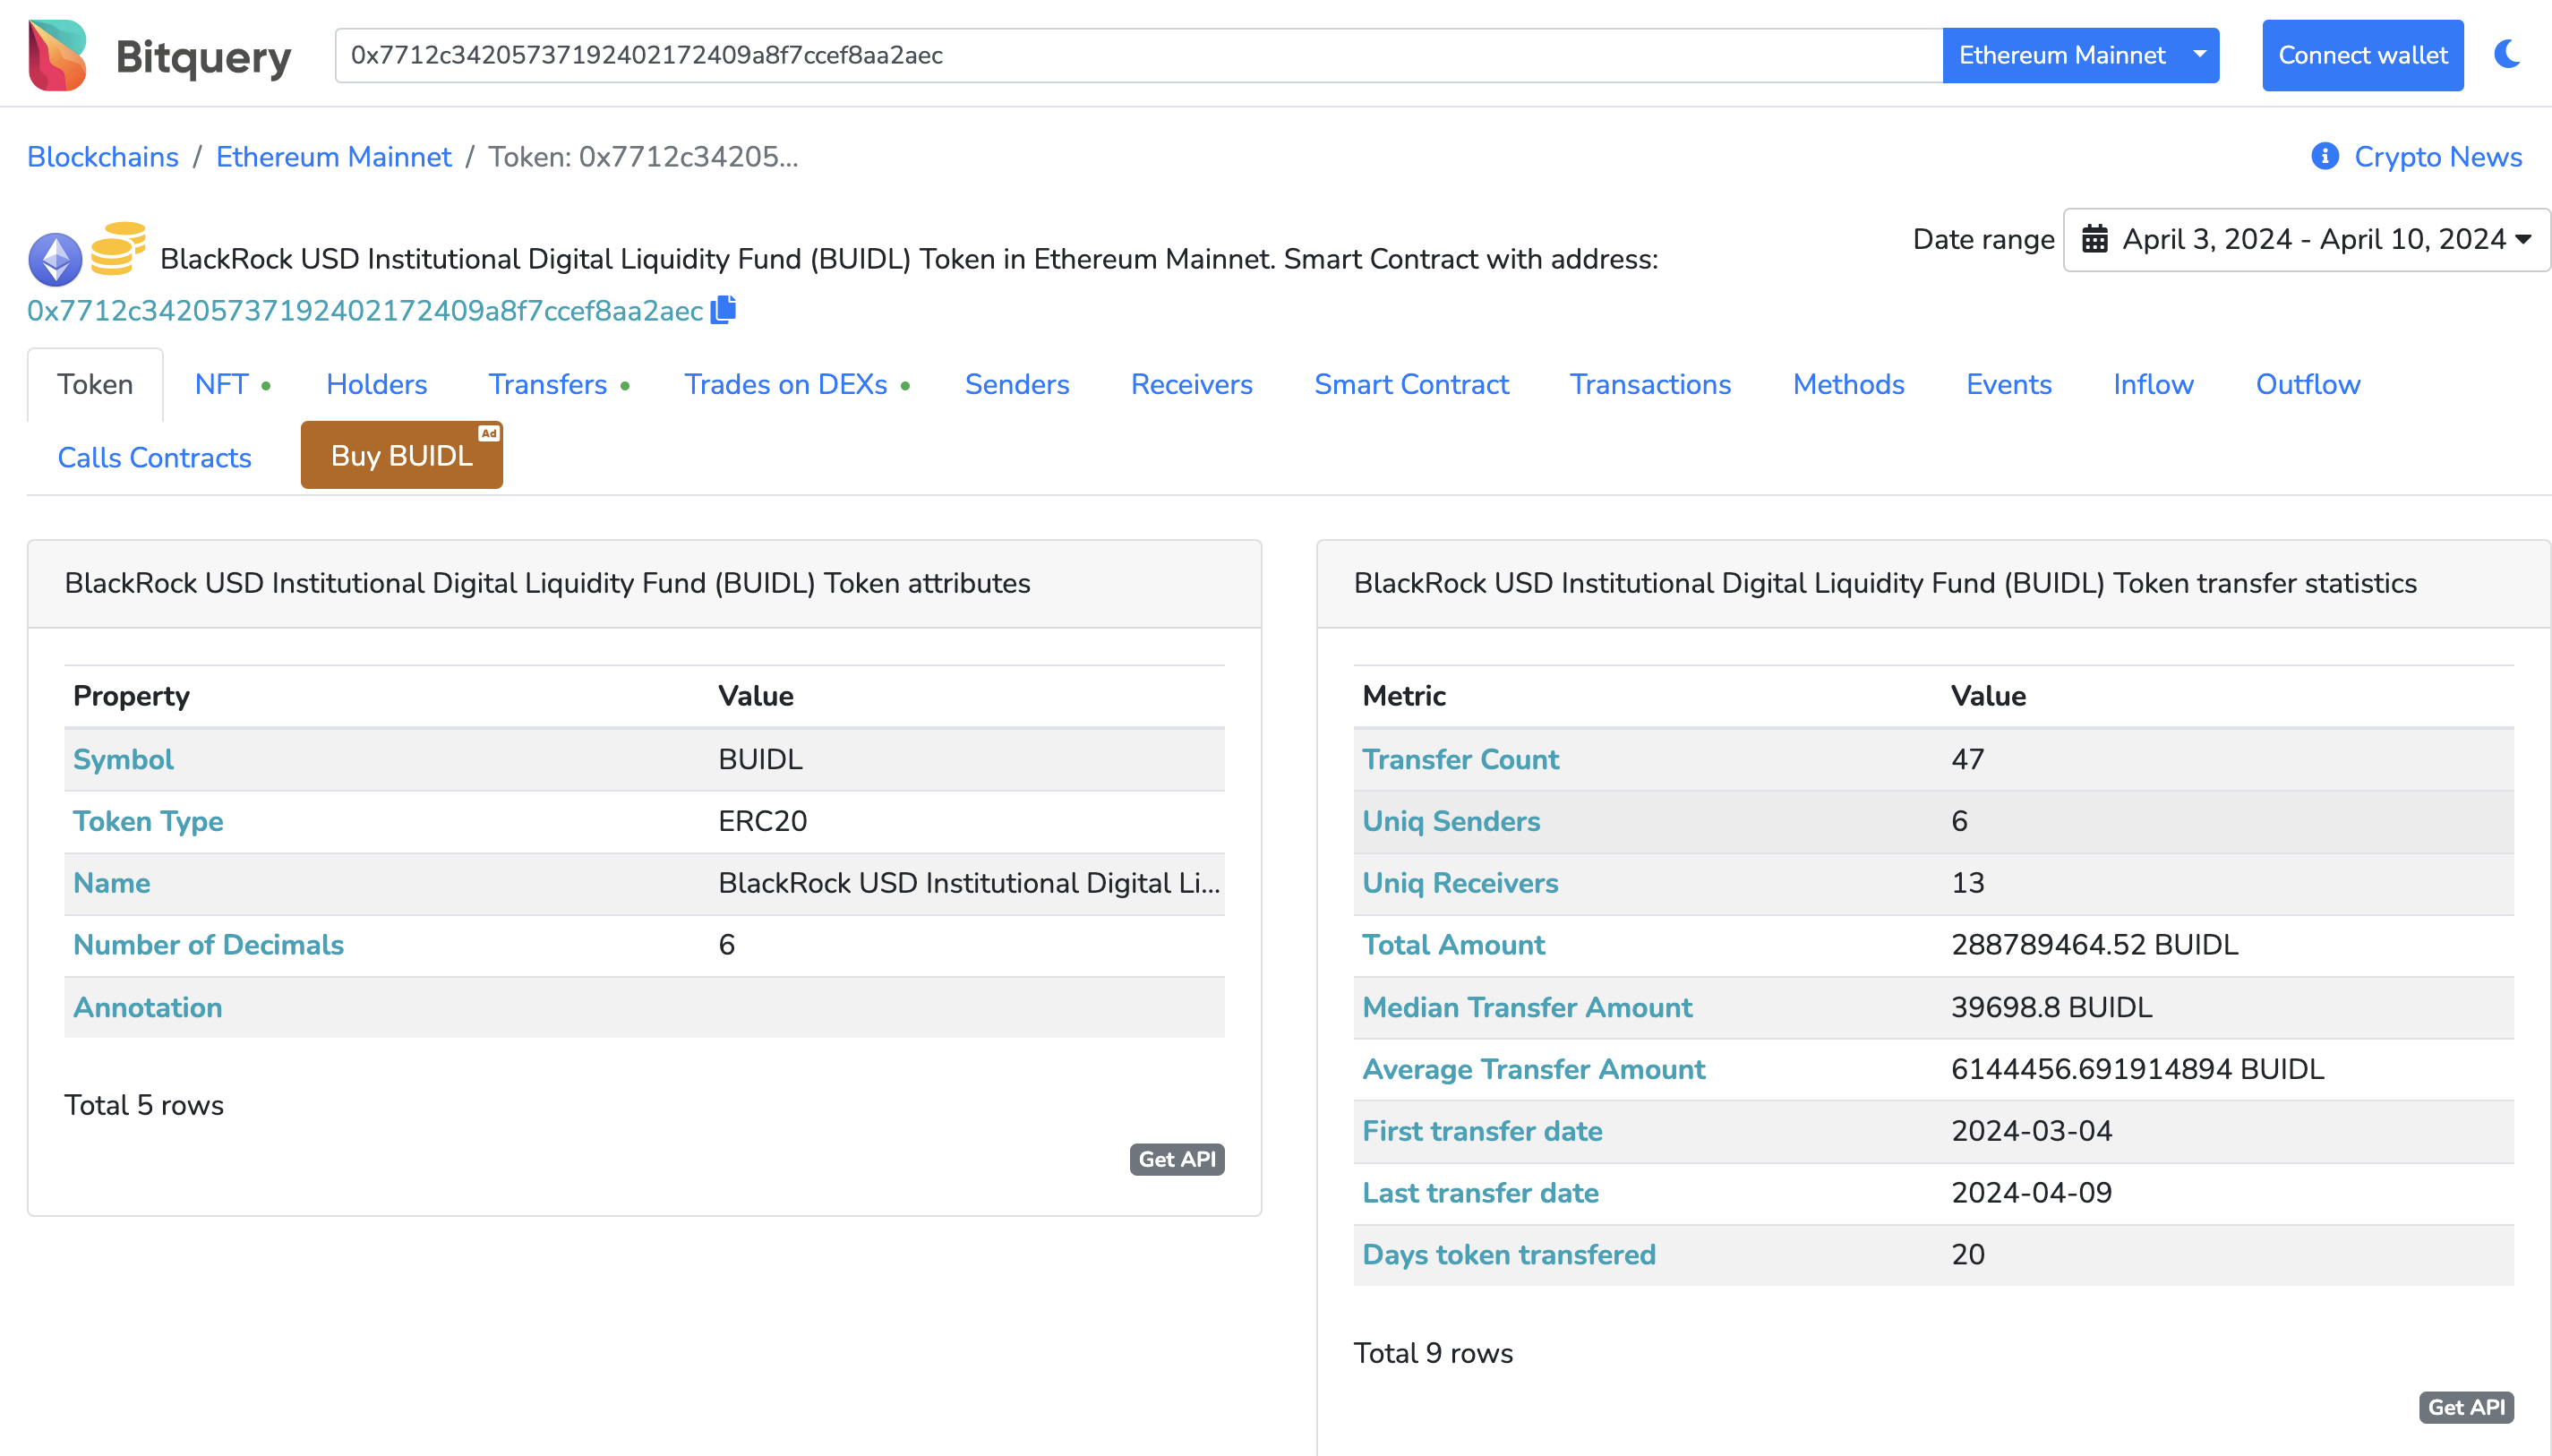Select the 2024-03-04 first transfer date
The width and height of the screenshot is (2552, 1456).
(2031, 1132)
